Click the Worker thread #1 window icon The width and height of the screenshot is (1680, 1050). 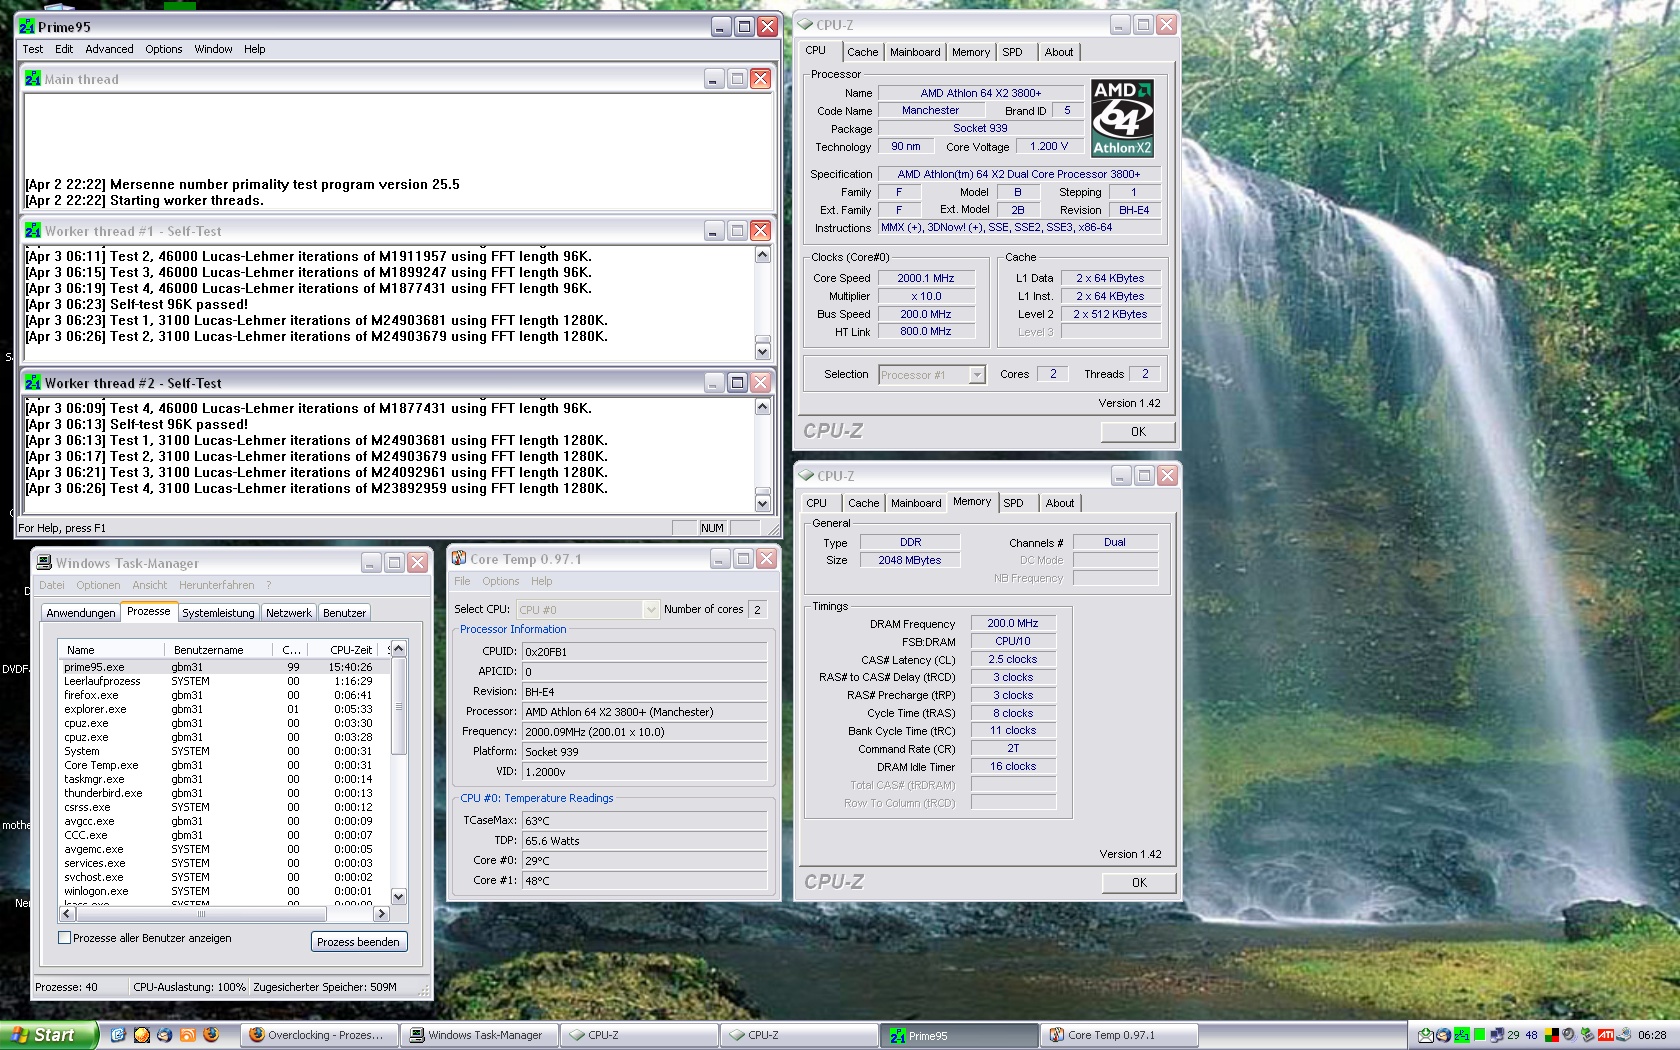click(x=33, y=230)
